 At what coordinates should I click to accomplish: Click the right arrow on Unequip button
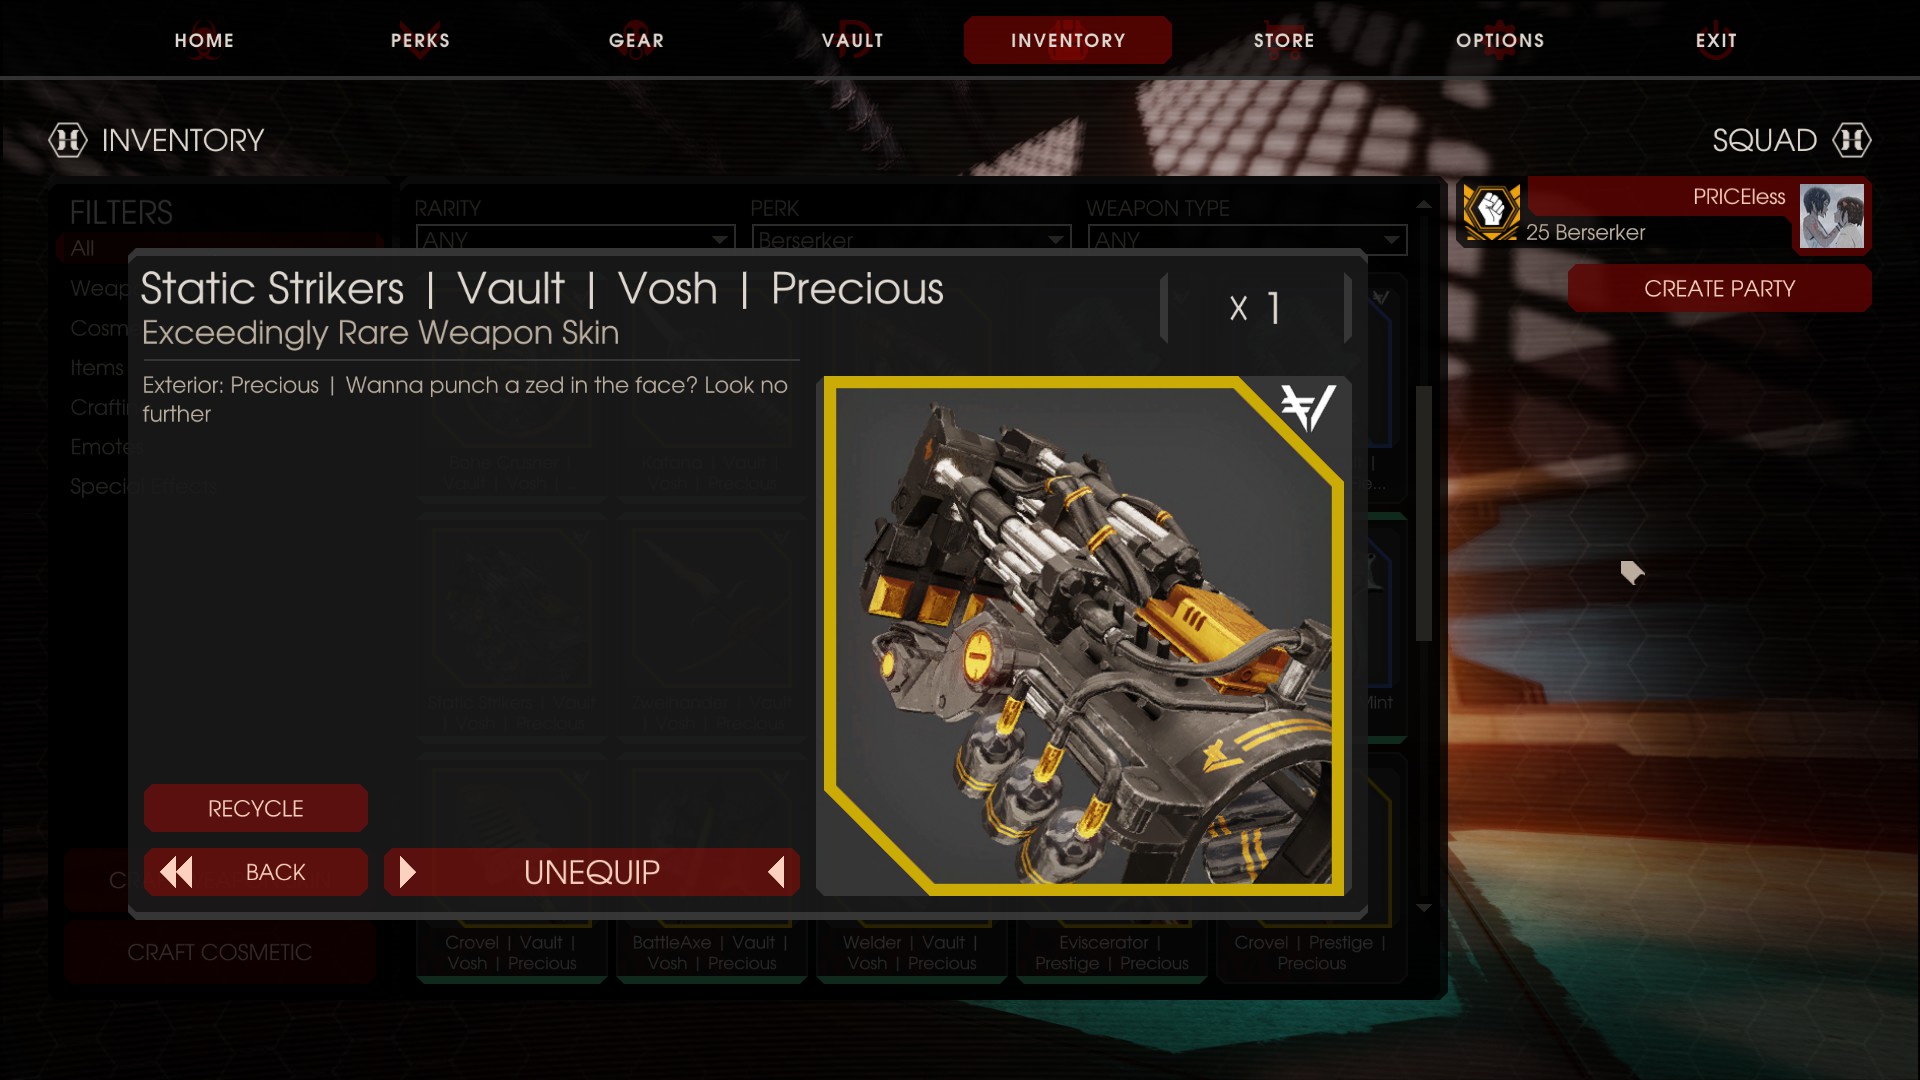[776, 872]
